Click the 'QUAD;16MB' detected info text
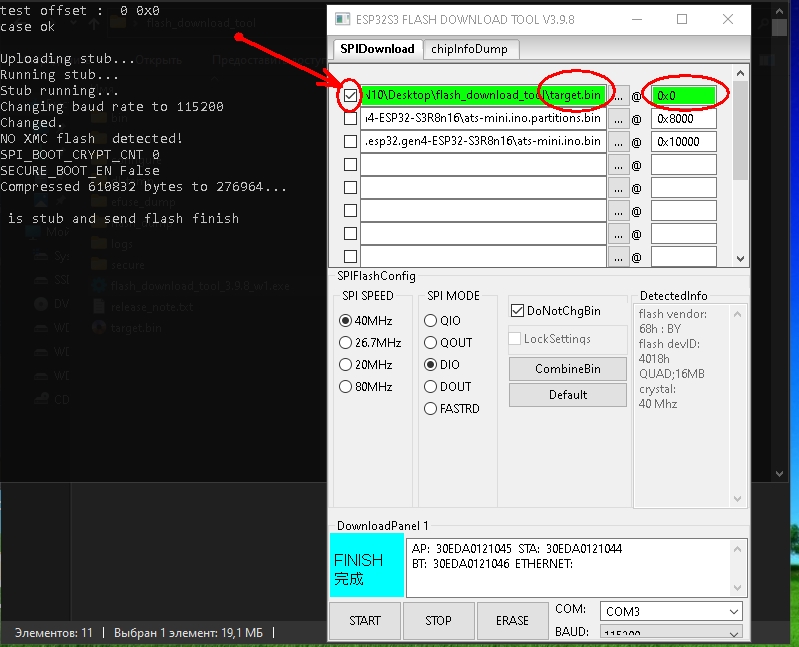 (672, 374)
